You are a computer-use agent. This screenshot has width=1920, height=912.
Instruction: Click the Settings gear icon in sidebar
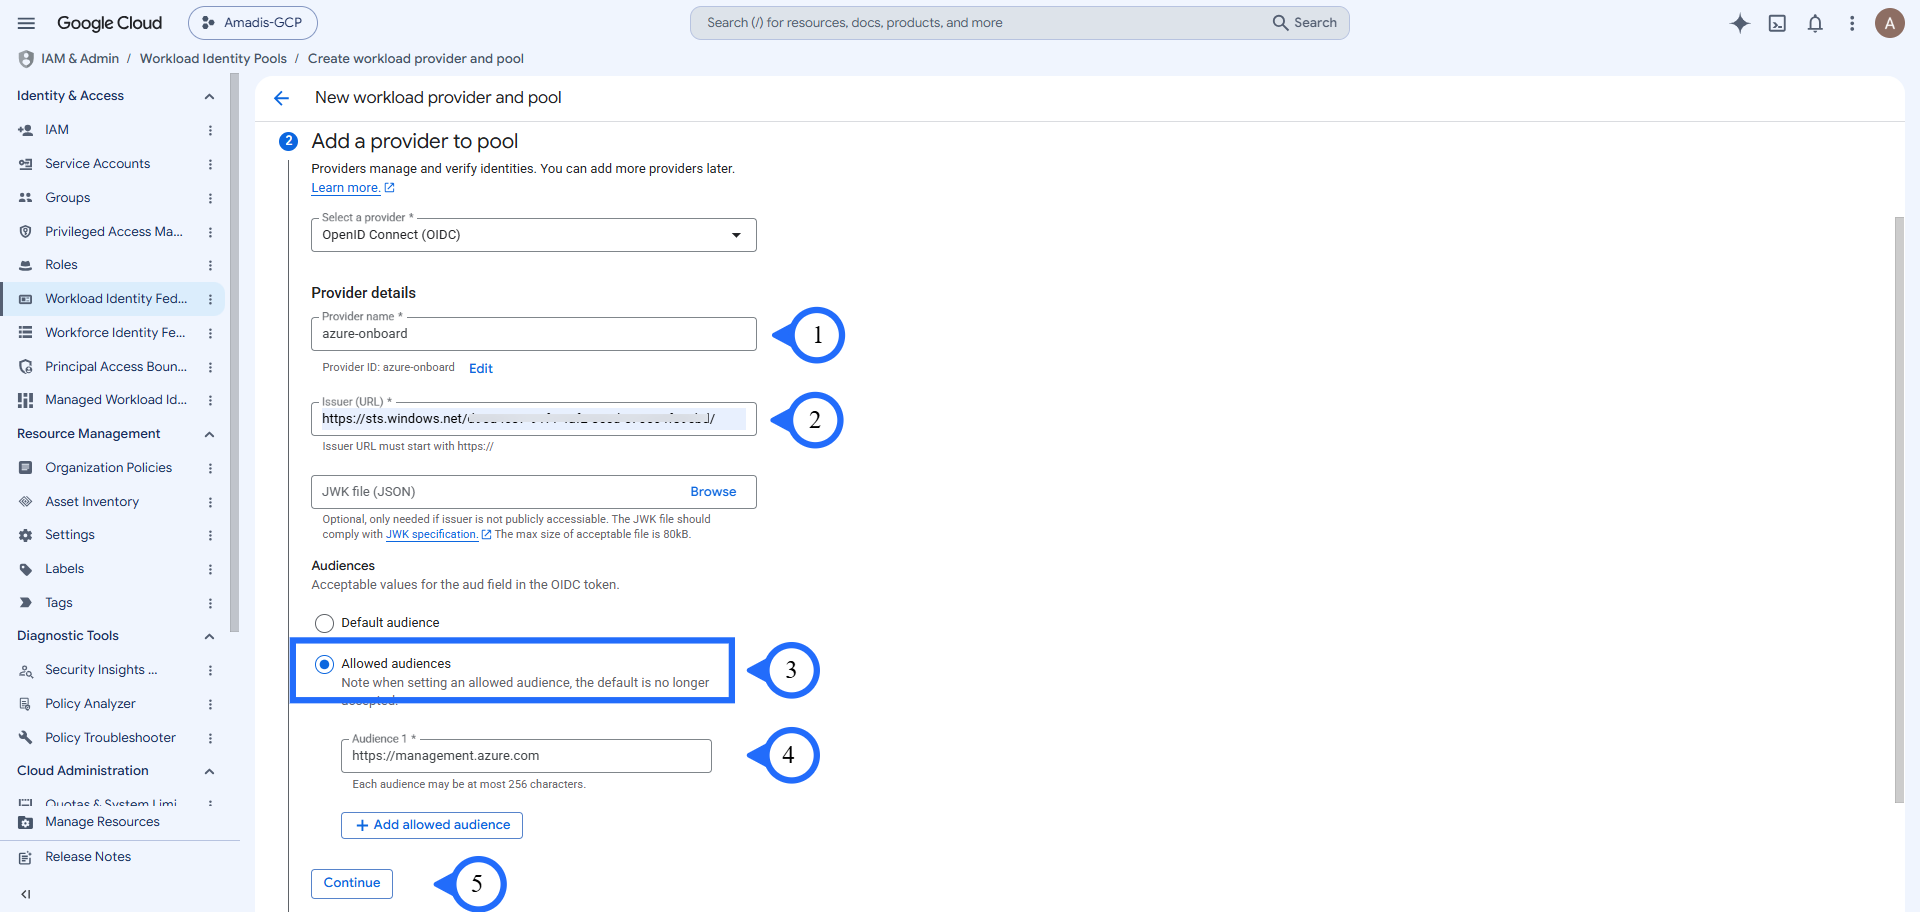(x=26, y=535)
